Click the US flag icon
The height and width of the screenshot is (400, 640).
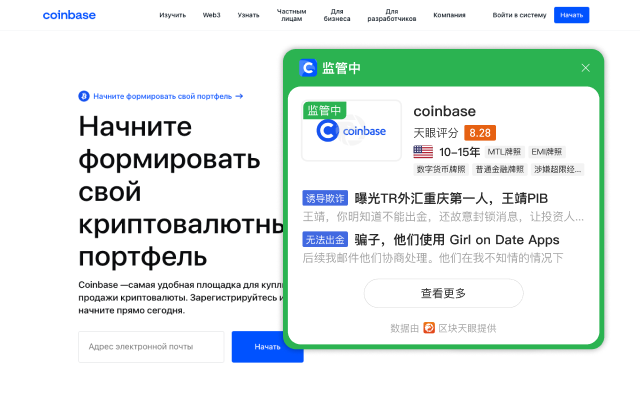423,152
